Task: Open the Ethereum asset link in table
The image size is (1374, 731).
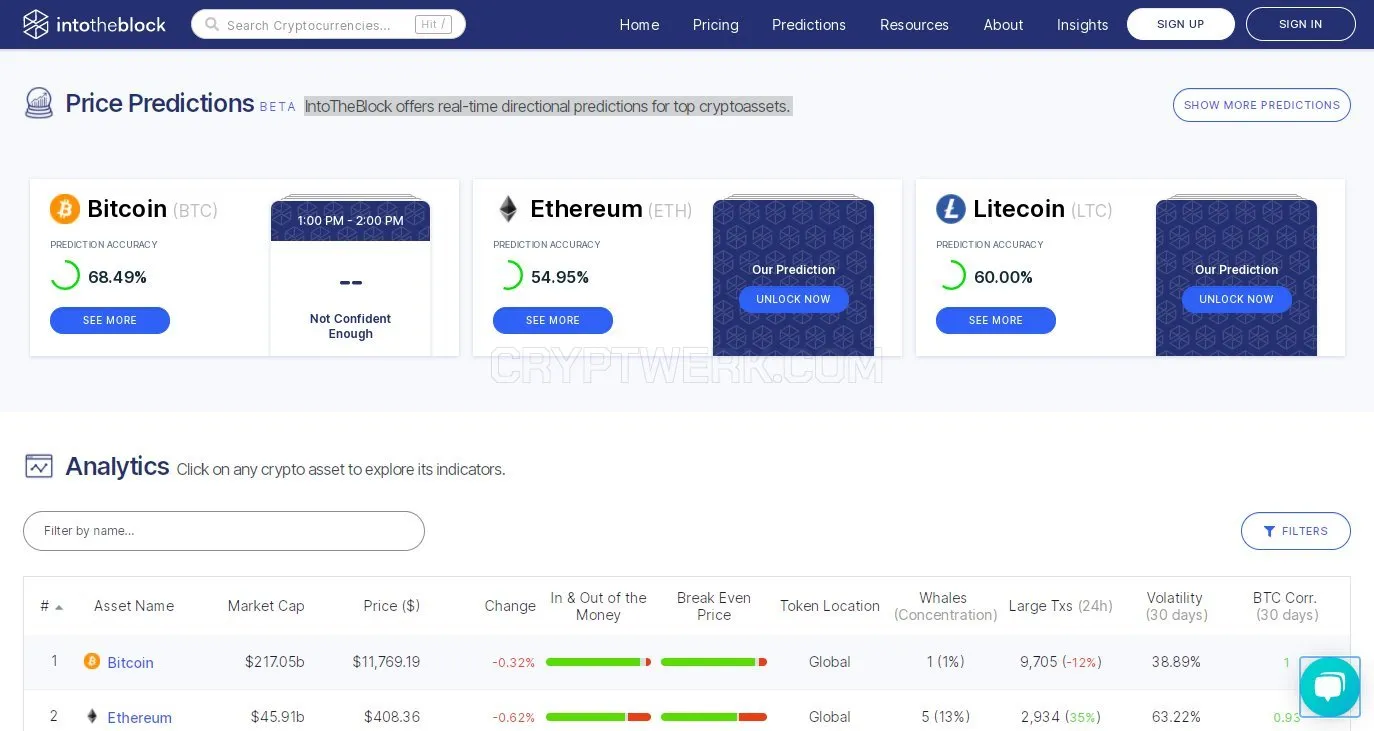Action: coord(140,717)
